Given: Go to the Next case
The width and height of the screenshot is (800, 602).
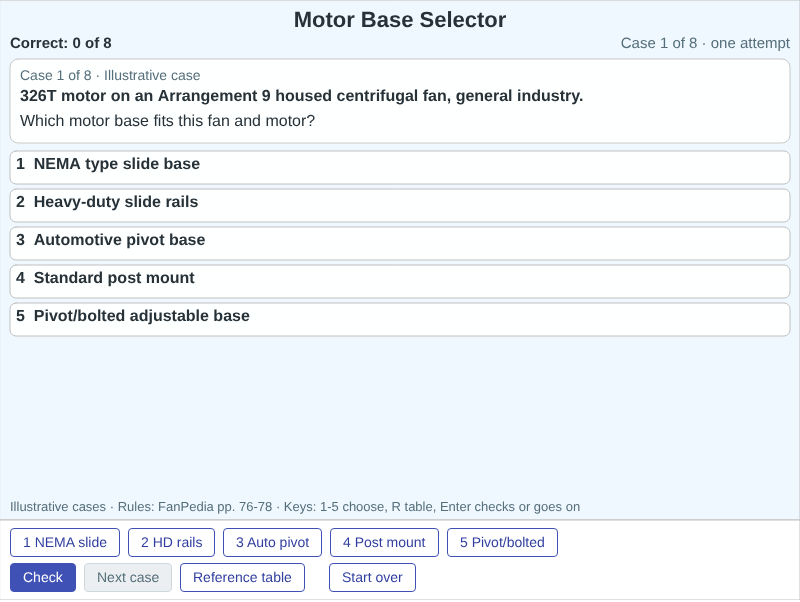Looking at the screenshot, I should [x=128, y=578].
